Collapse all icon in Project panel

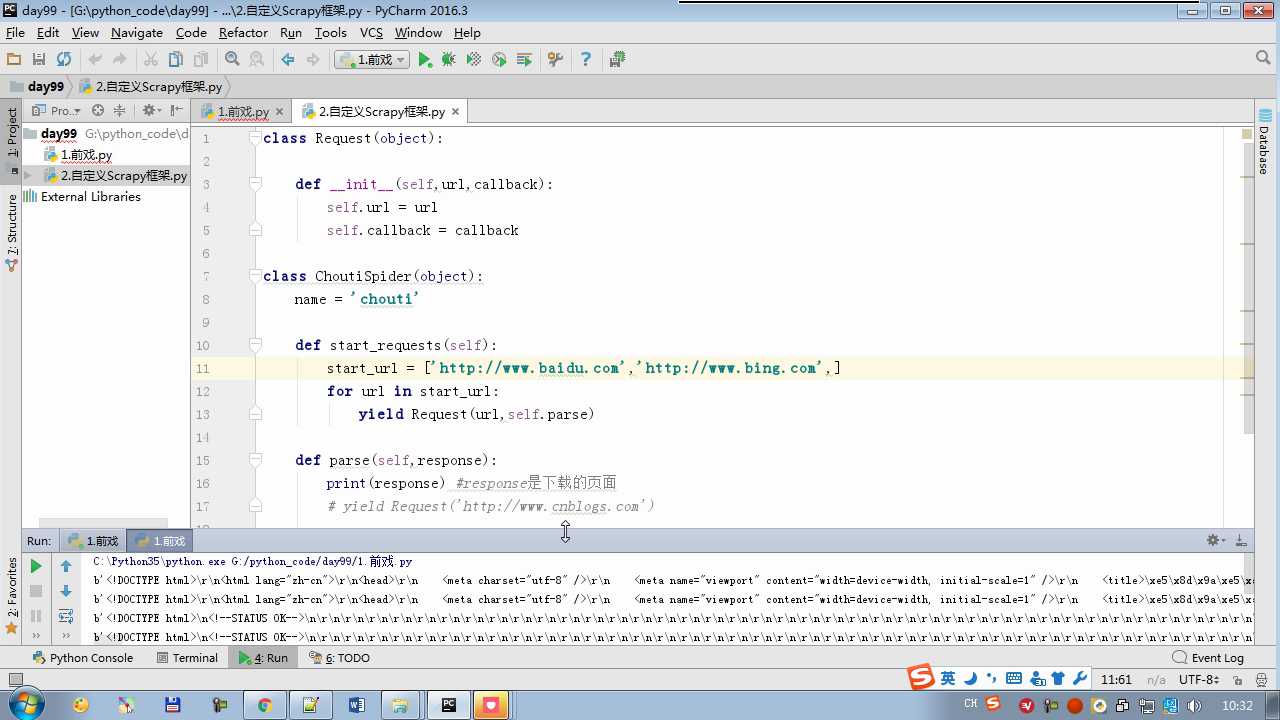[119, 111]
